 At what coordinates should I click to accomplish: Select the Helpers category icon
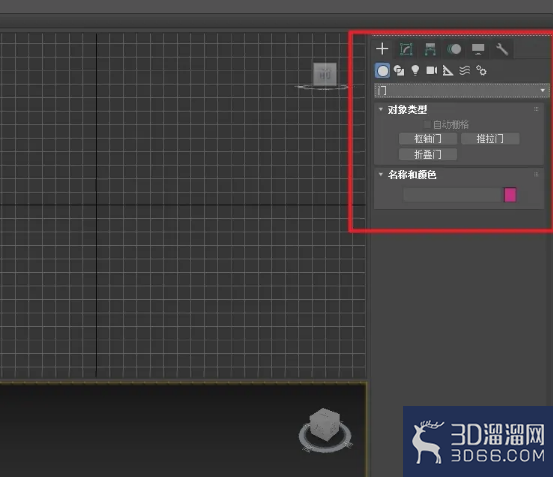(448, 71)
